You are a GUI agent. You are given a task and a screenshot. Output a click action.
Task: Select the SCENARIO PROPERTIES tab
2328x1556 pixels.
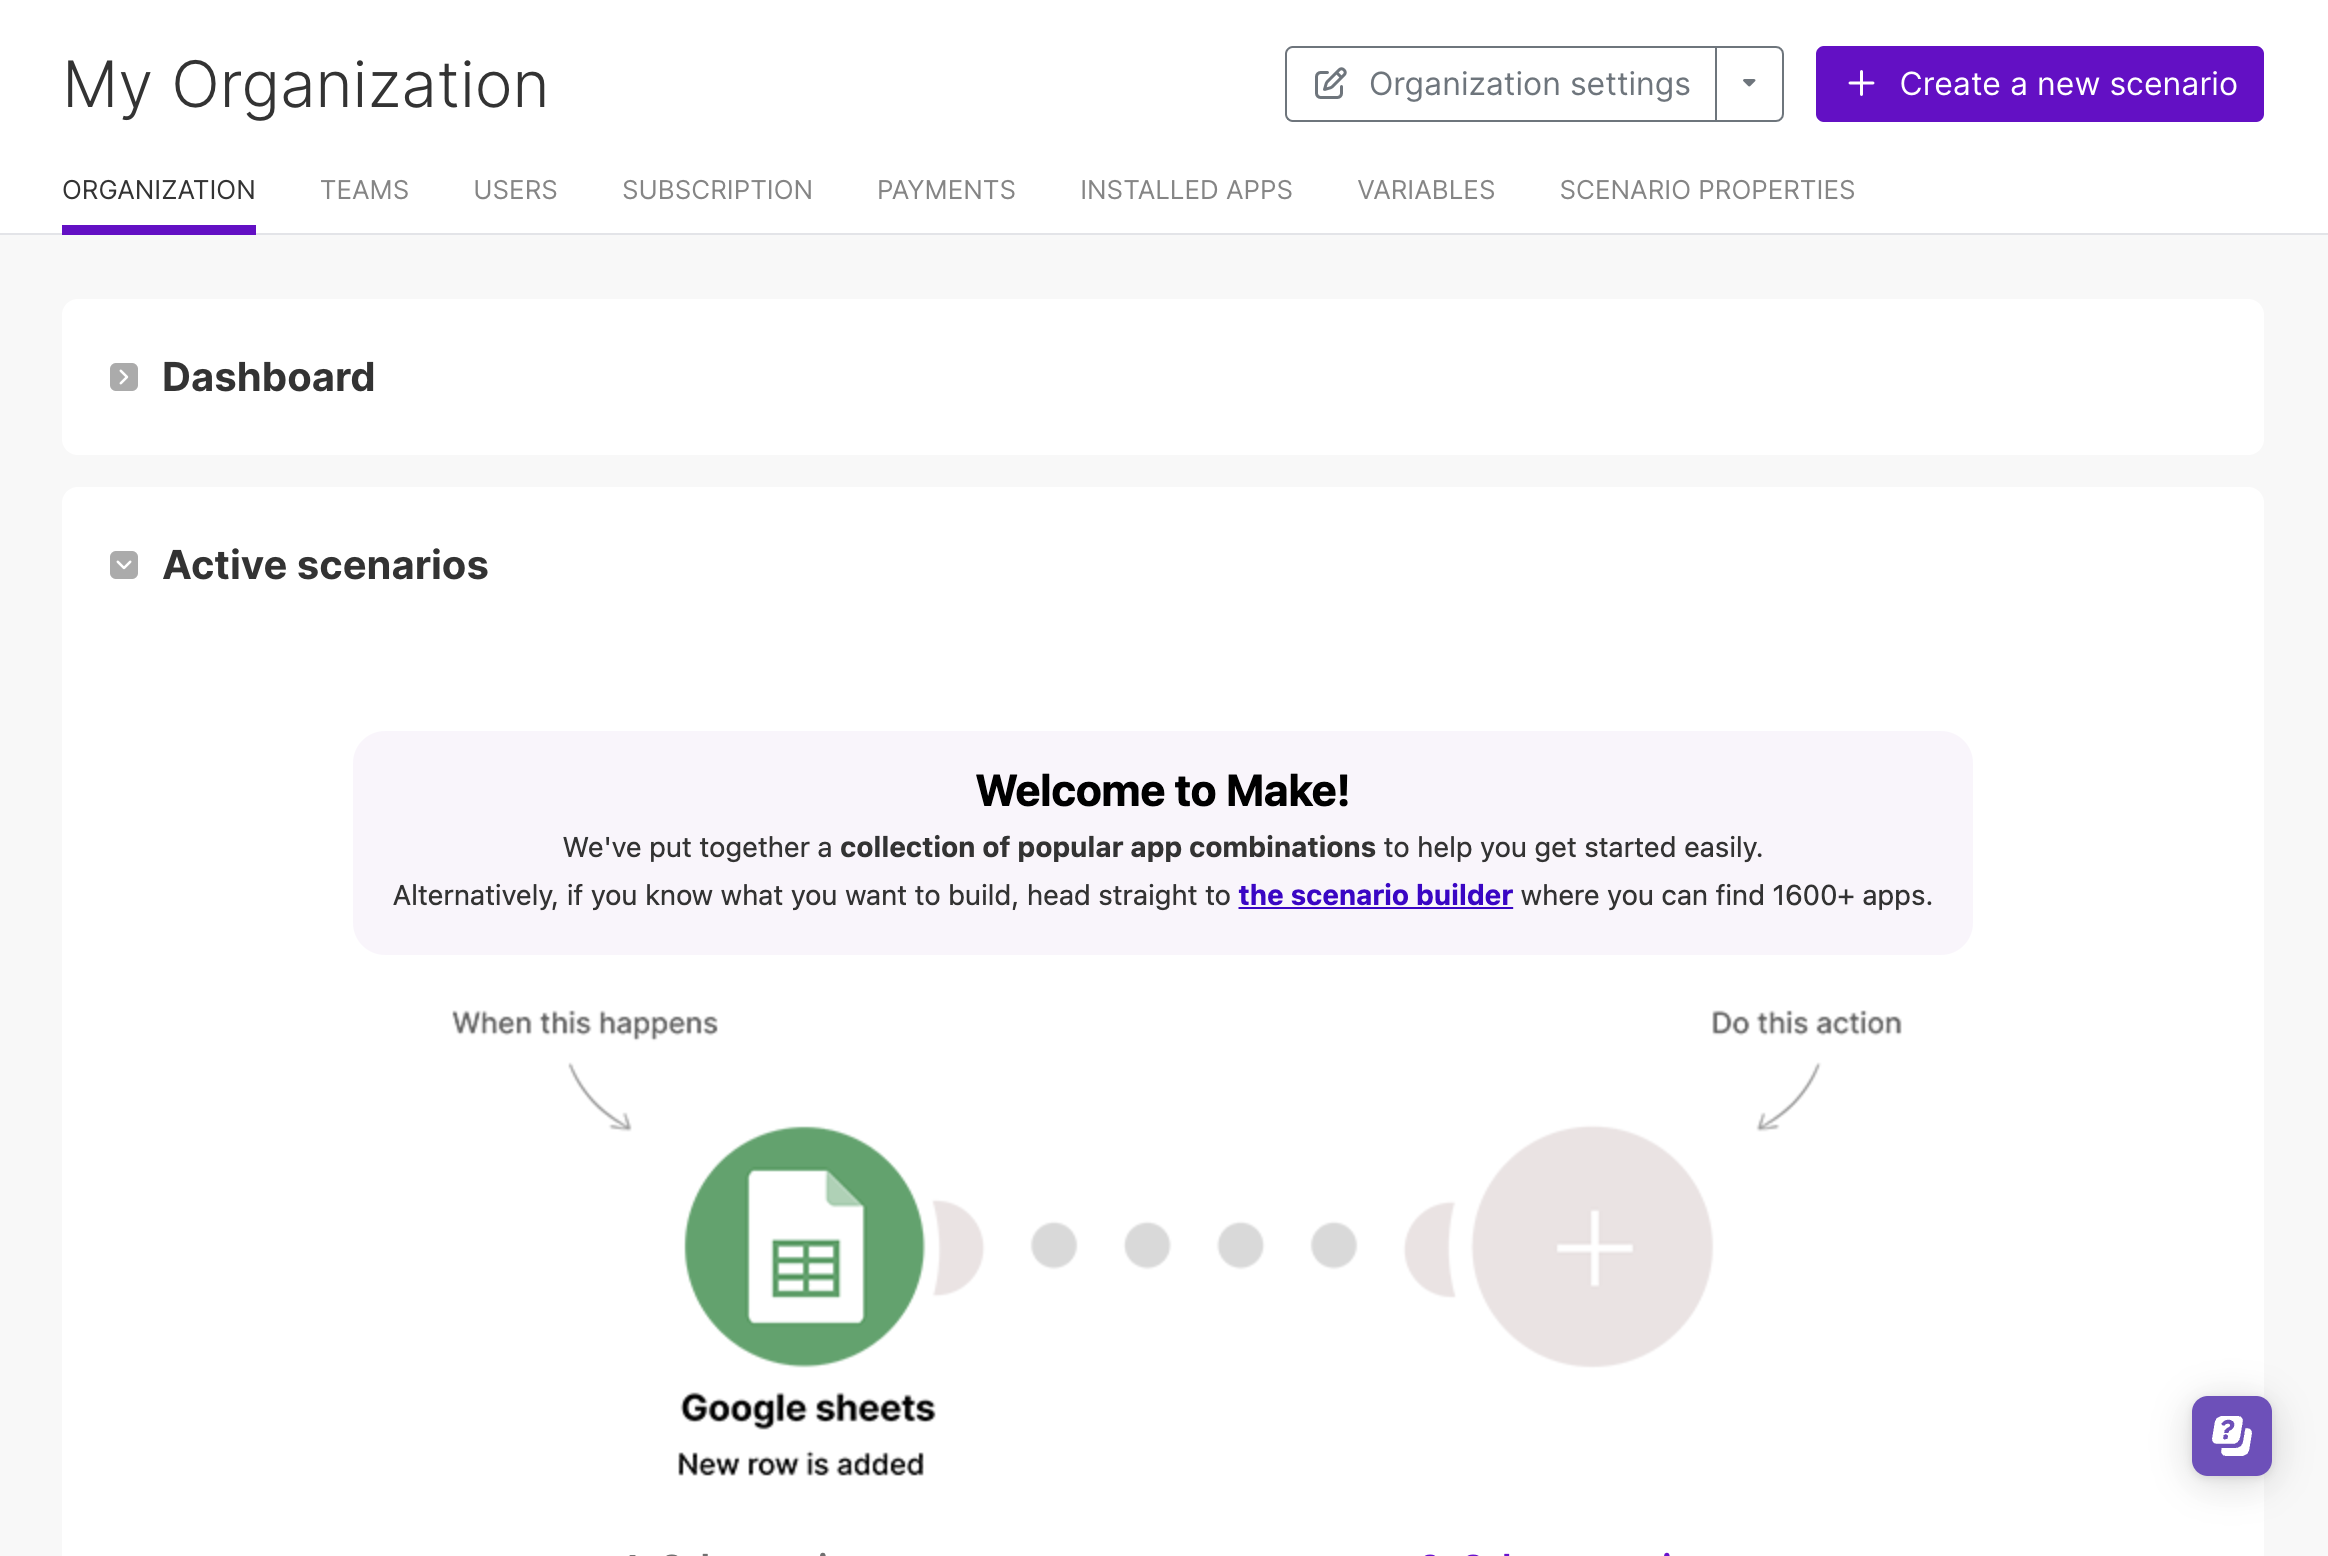coord(1707,190)
